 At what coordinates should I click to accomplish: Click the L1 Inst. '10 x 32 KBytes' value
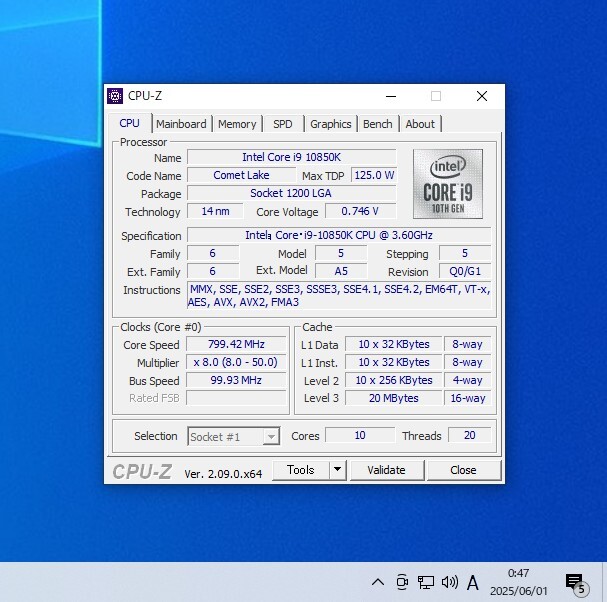click(394, 362)
